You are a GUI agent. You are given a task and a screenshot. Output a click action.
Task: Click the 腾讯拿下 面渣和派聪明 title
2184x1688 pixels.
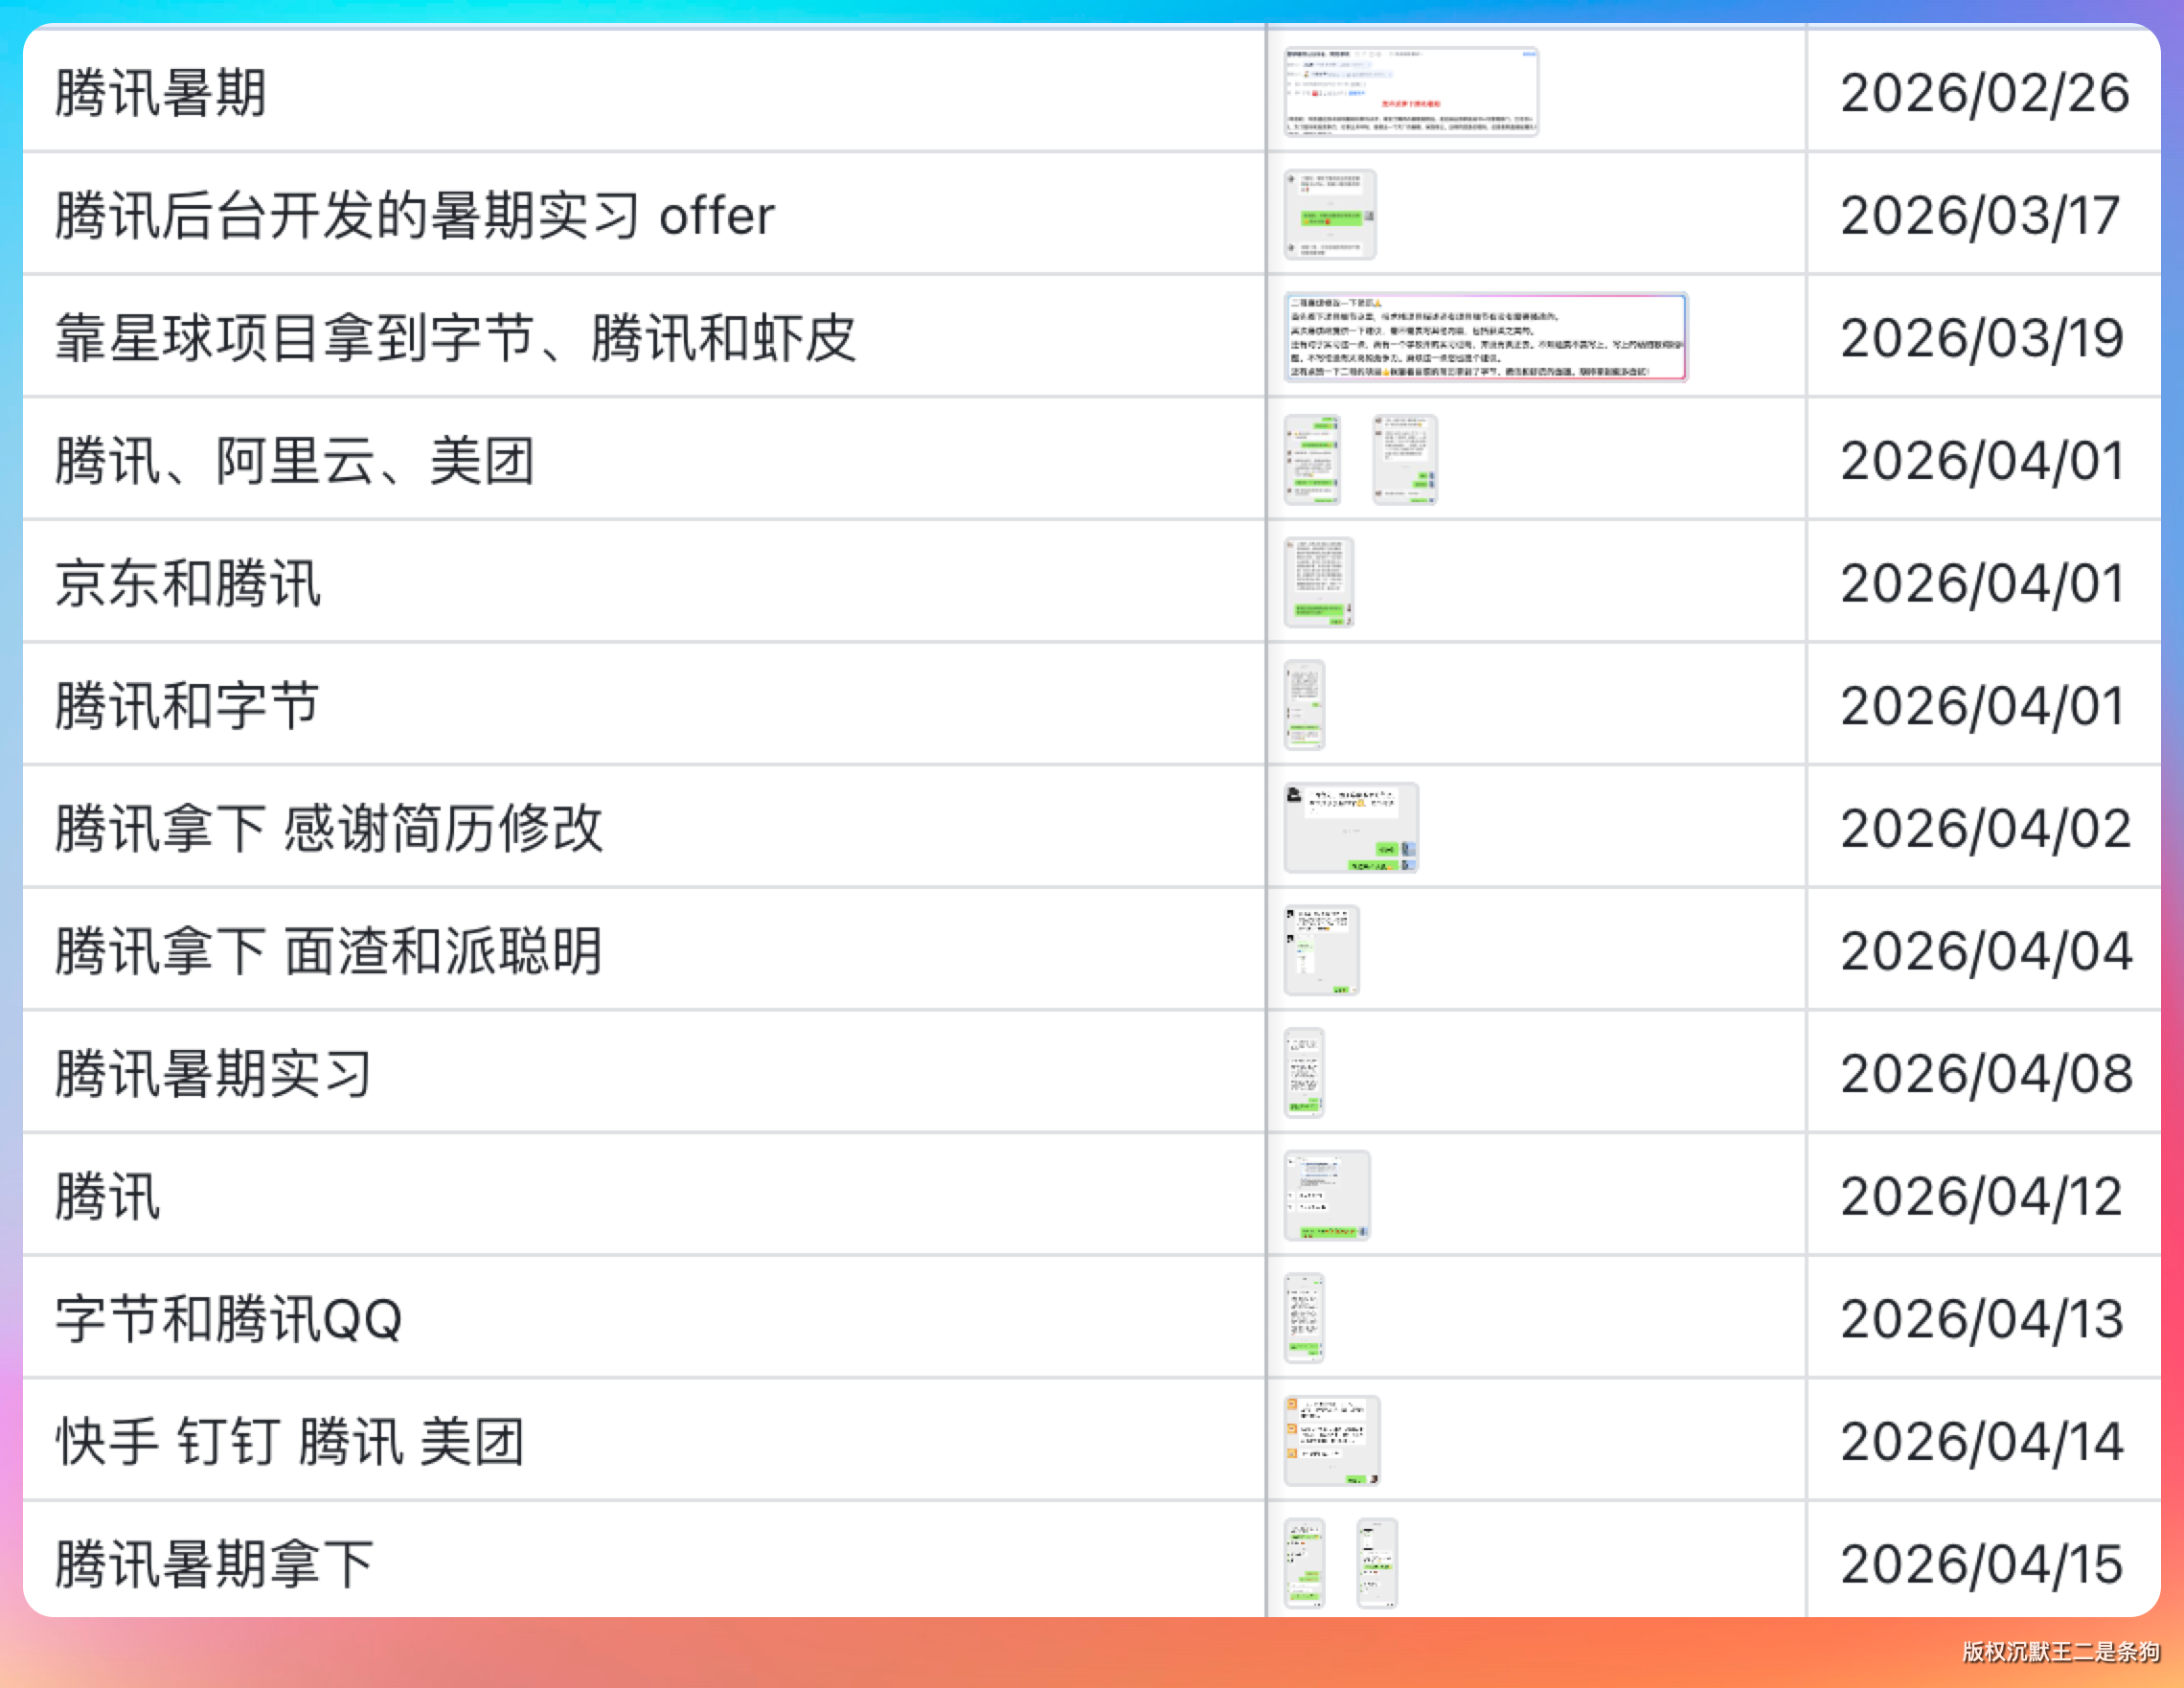coord(329,950)
